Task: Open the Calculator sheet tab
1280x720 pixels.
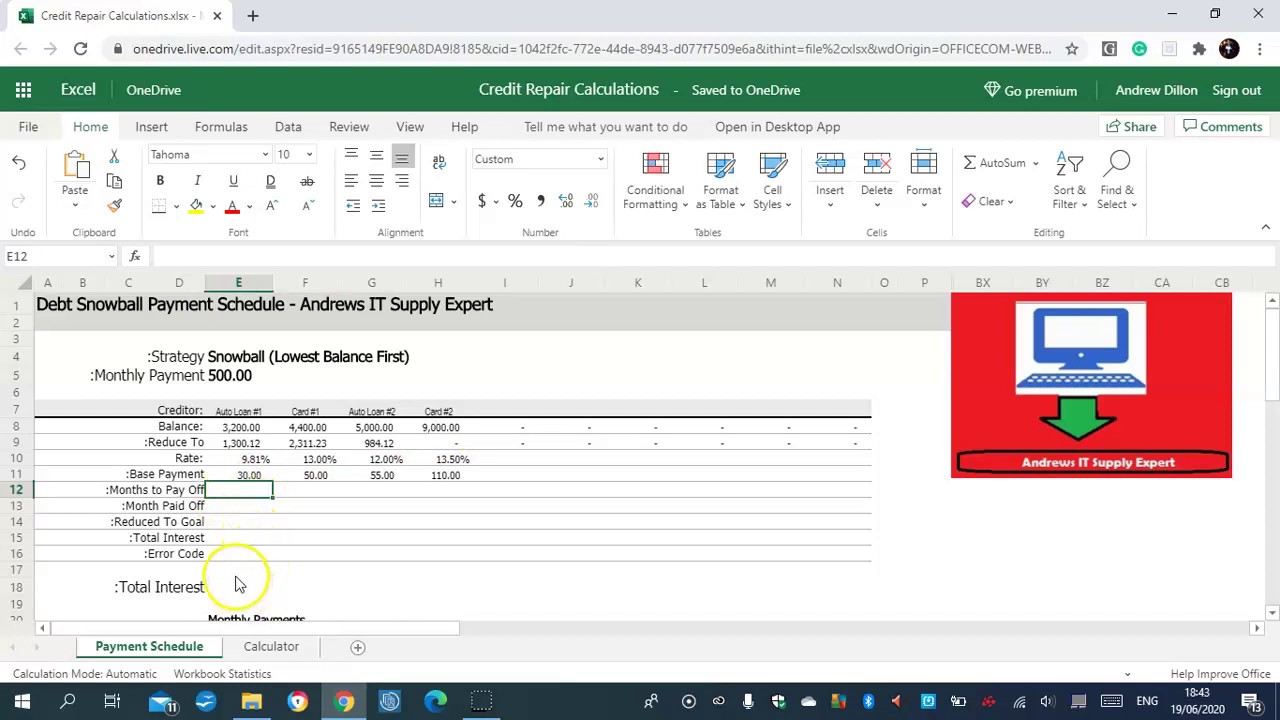Action: (271, 647)
